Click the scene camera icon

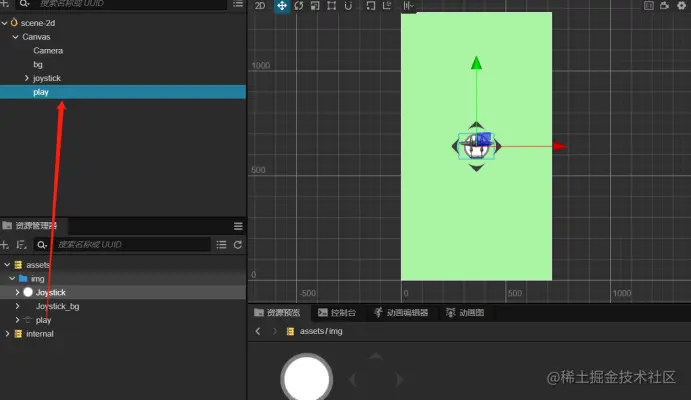tap(665, 6)
